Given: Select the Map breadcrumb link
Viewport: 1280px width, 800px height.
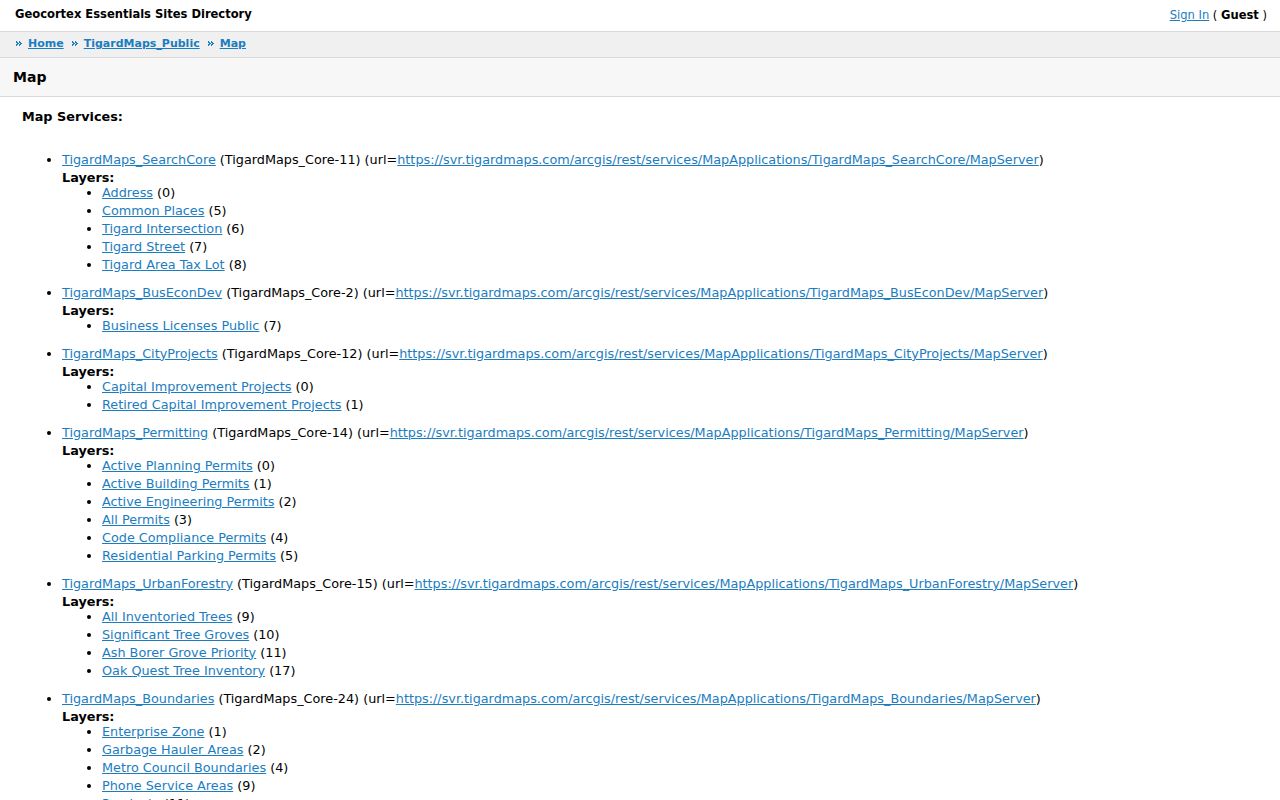Looking at the screenshot, I should (233, 44).
